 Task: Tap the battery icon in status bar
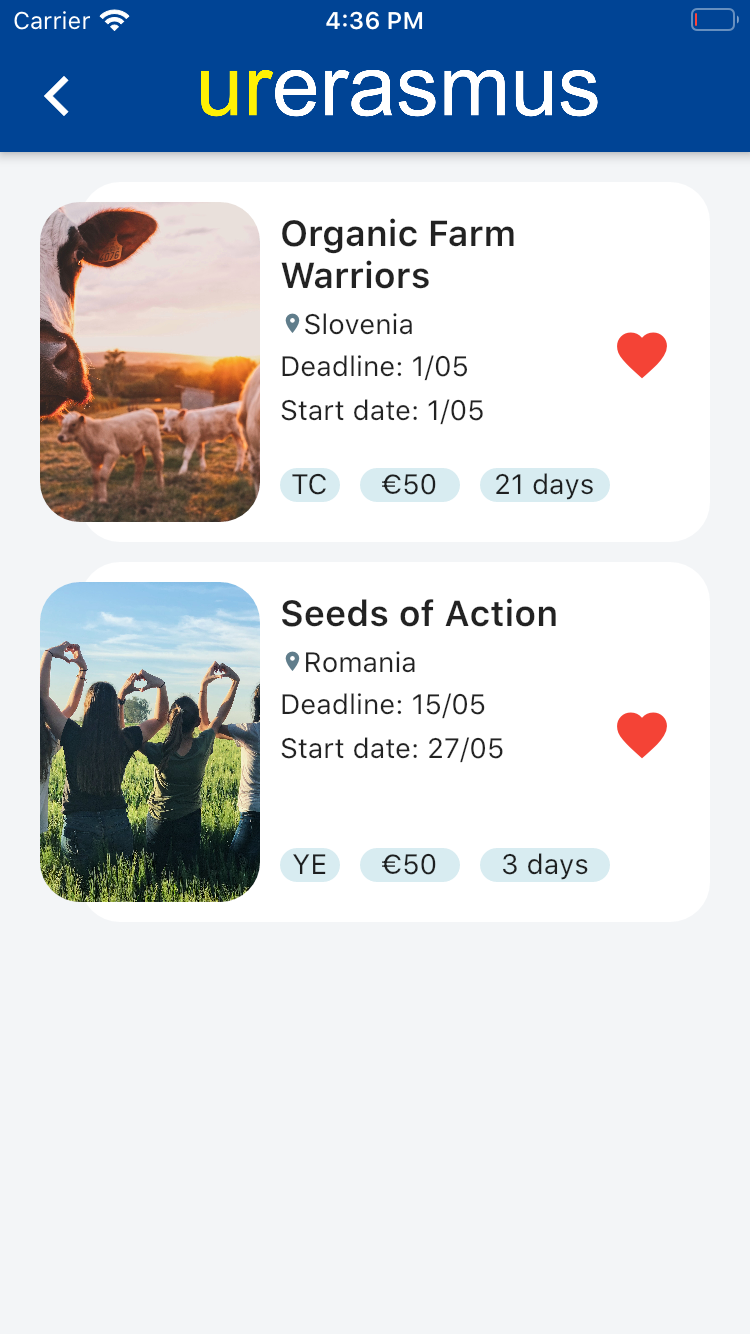714,20
